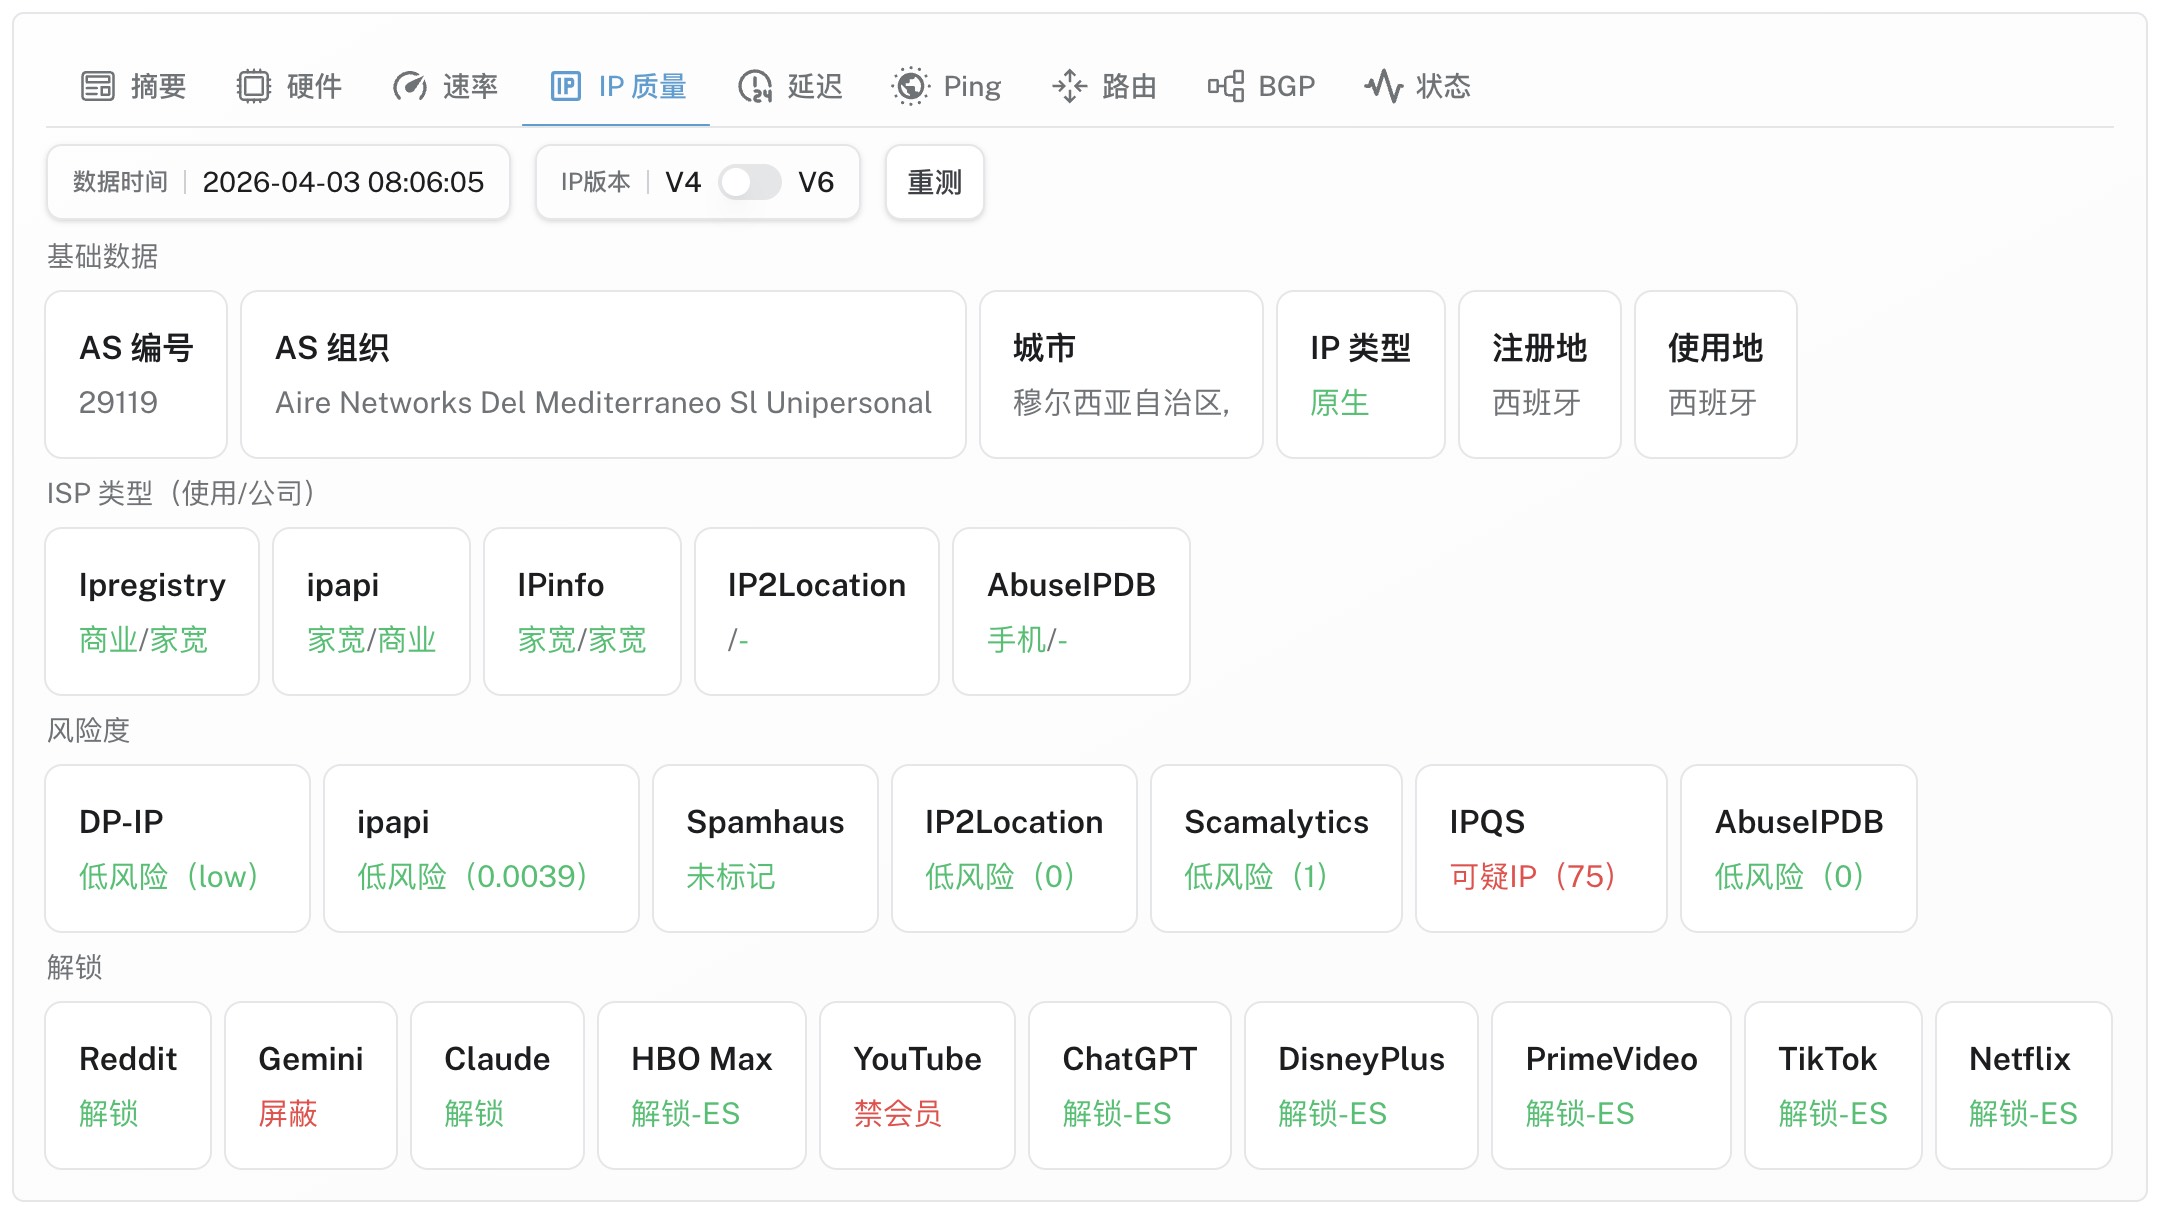Click the Claude unlock card
The width and height of the screenshot is (2164, 1216).
(497, 1086)
